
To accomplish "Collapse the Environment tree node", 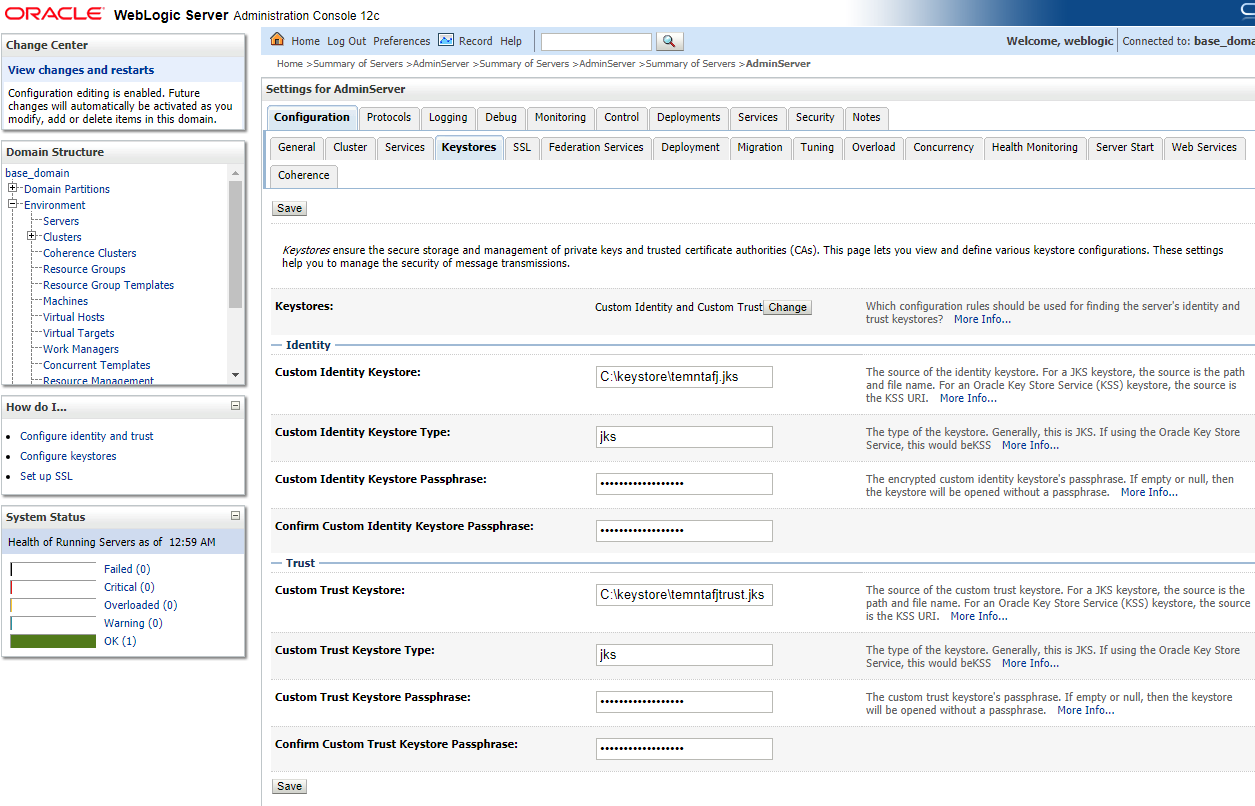I will (x=13, y=204).
